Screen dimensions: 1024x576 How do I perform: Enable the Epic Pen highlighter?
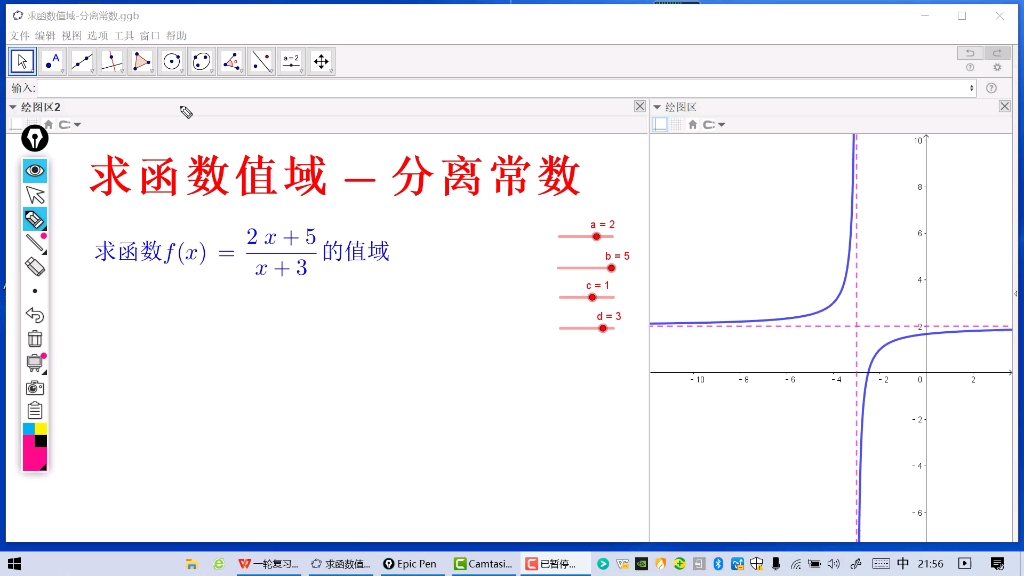click(x=35, y=219)
